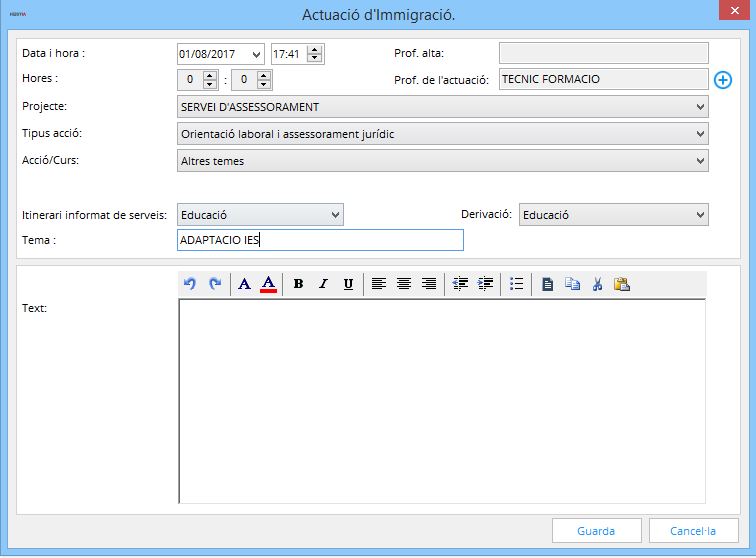The width and height of the screenshot is (756, 558).
Task: Click the redo arrow in text toolbar
Action: coord(214,284)
